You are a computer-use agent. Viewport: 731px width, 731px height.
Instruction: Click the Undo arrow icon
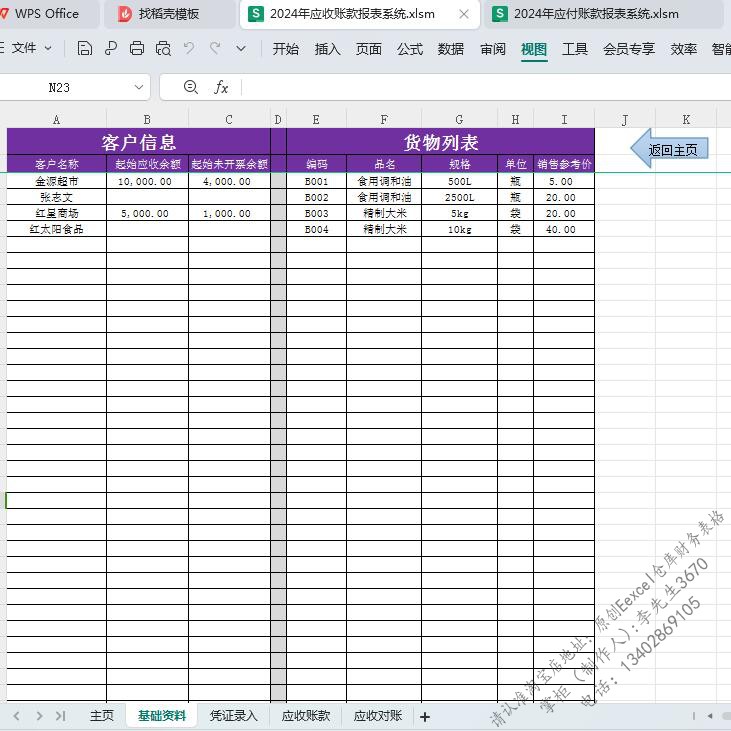pyautogui.click(x=189, y=48)
